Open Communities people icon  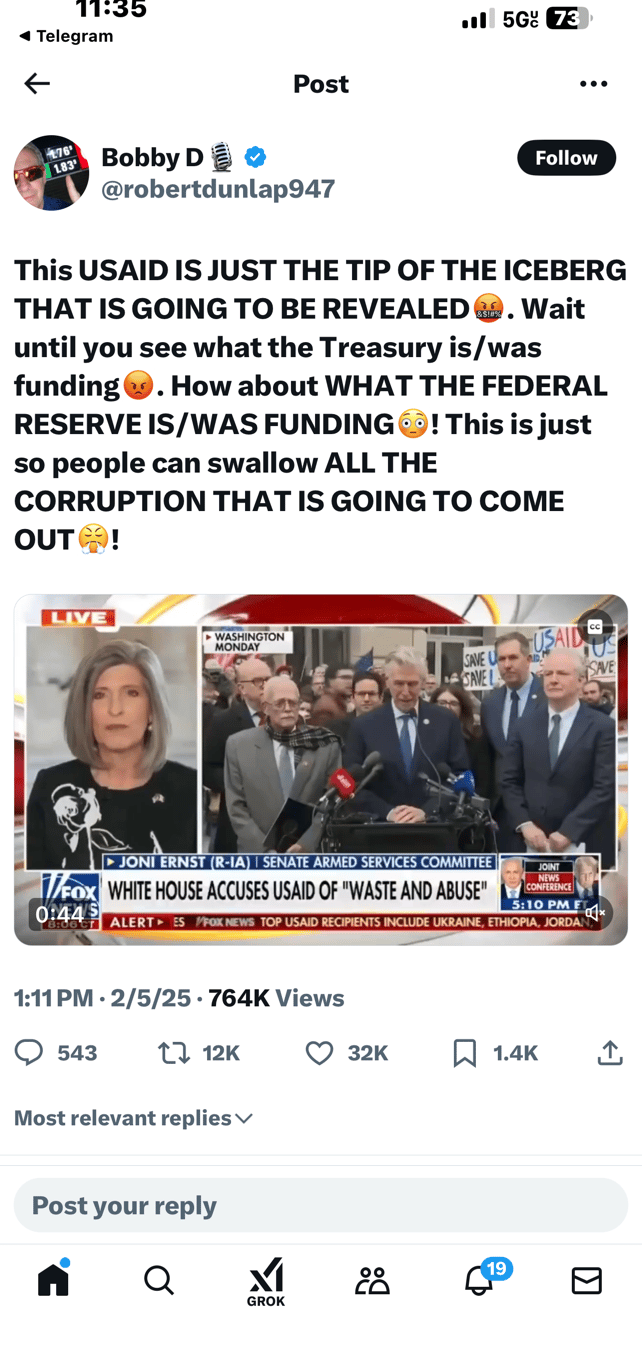(x=372, y=1280)
